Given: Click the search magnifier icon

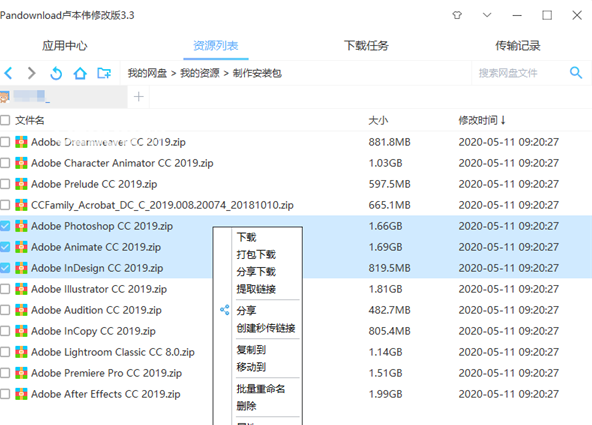Looking at the screenshot, I should 576,72.
